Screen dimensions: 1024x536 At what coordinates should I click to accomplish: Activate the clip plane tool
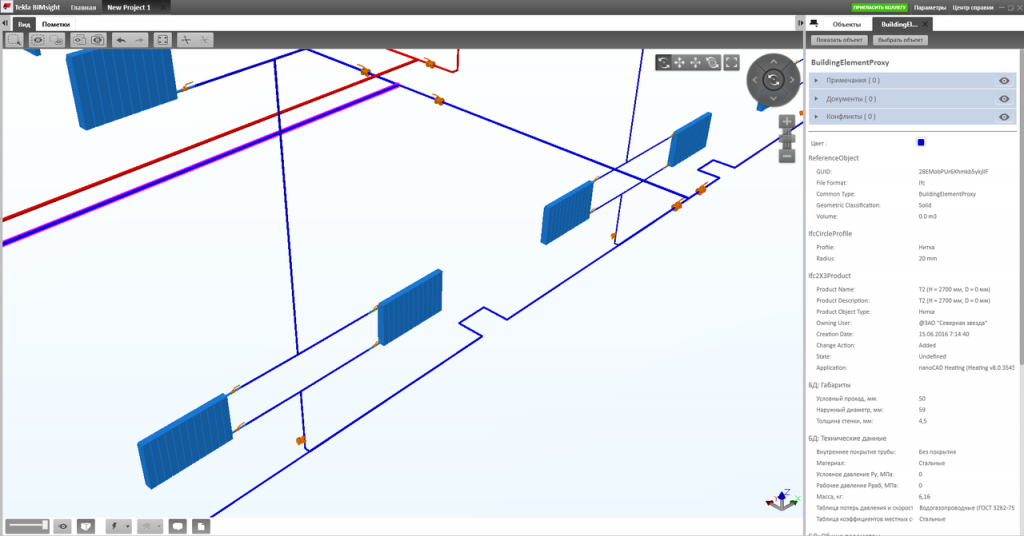click(x=186, y=40)
